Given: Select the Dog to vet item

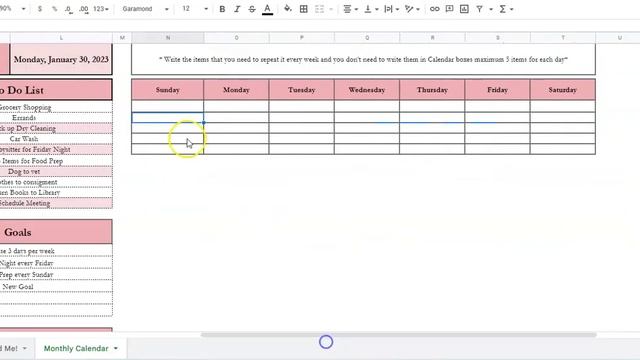Looking at the screenshot, I should tap(56, 171).
